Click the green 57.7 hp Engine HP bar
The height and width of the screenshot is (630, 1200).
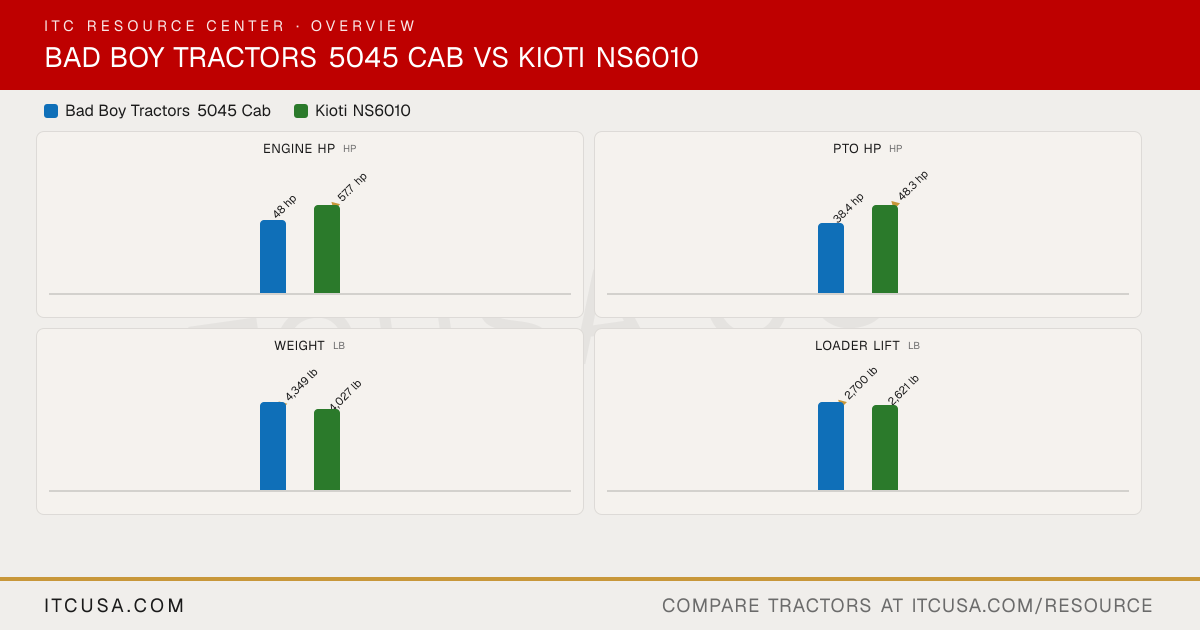click(x=327, y=249)
